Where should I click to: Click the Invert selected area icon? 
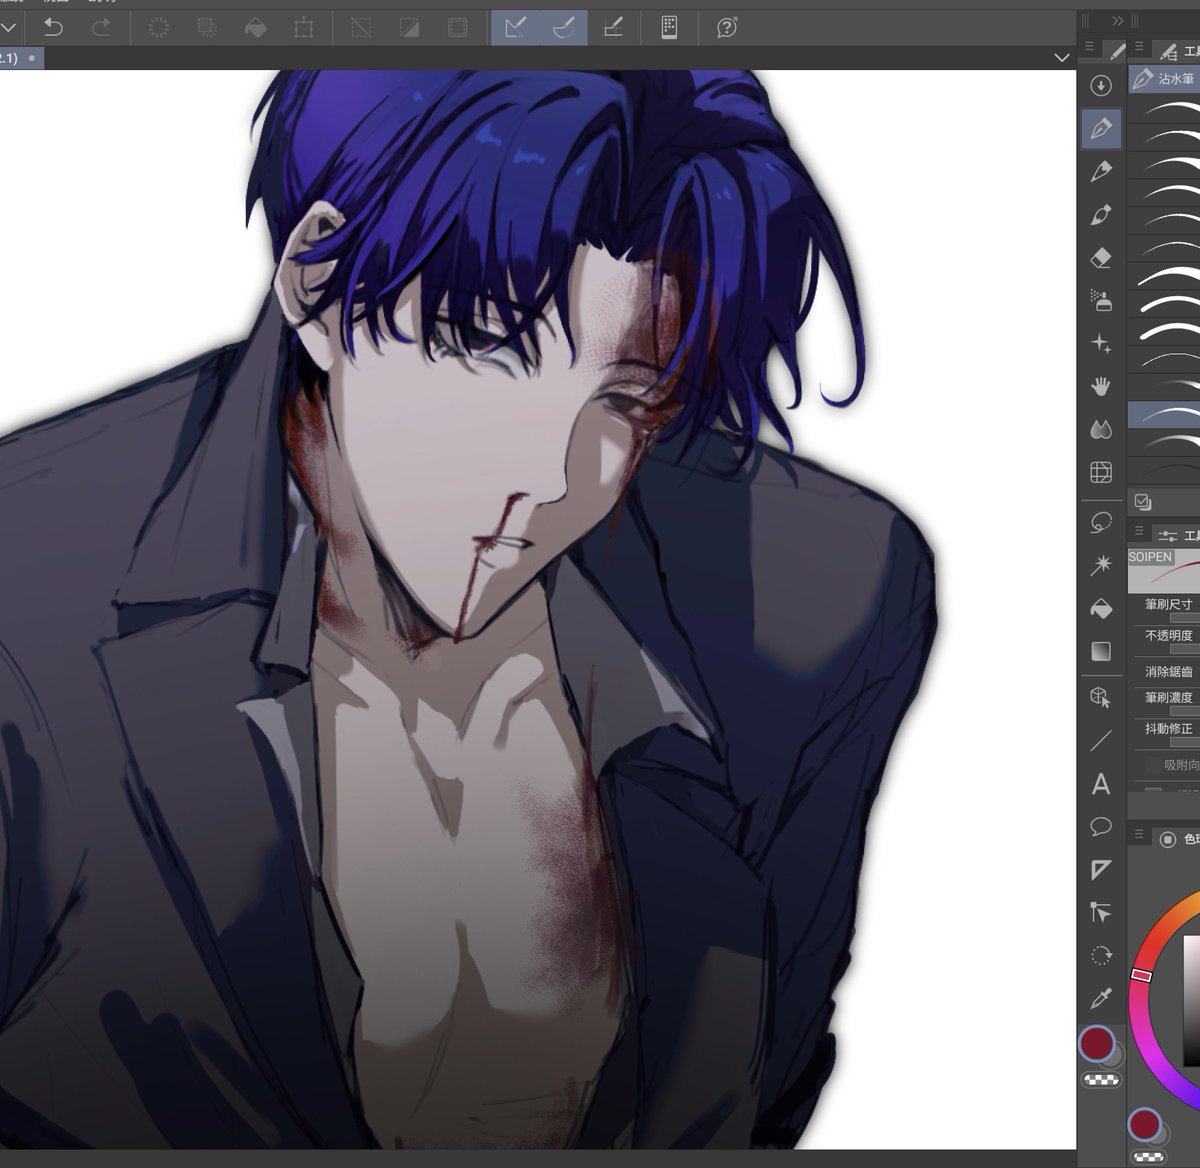tap(409, 28)
